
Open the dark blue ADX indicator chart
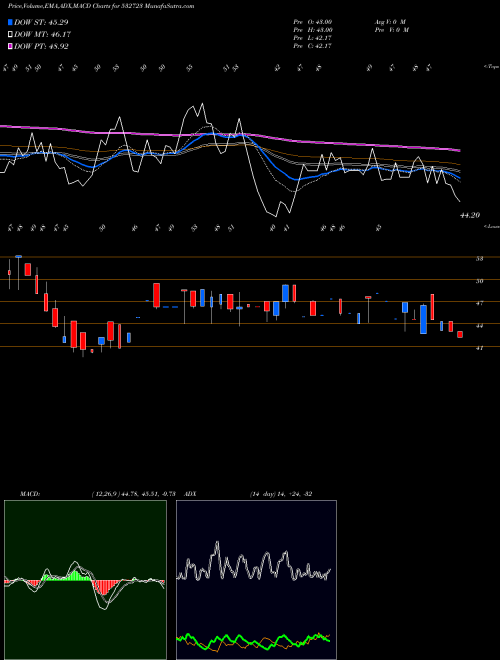tap(256, 580)
